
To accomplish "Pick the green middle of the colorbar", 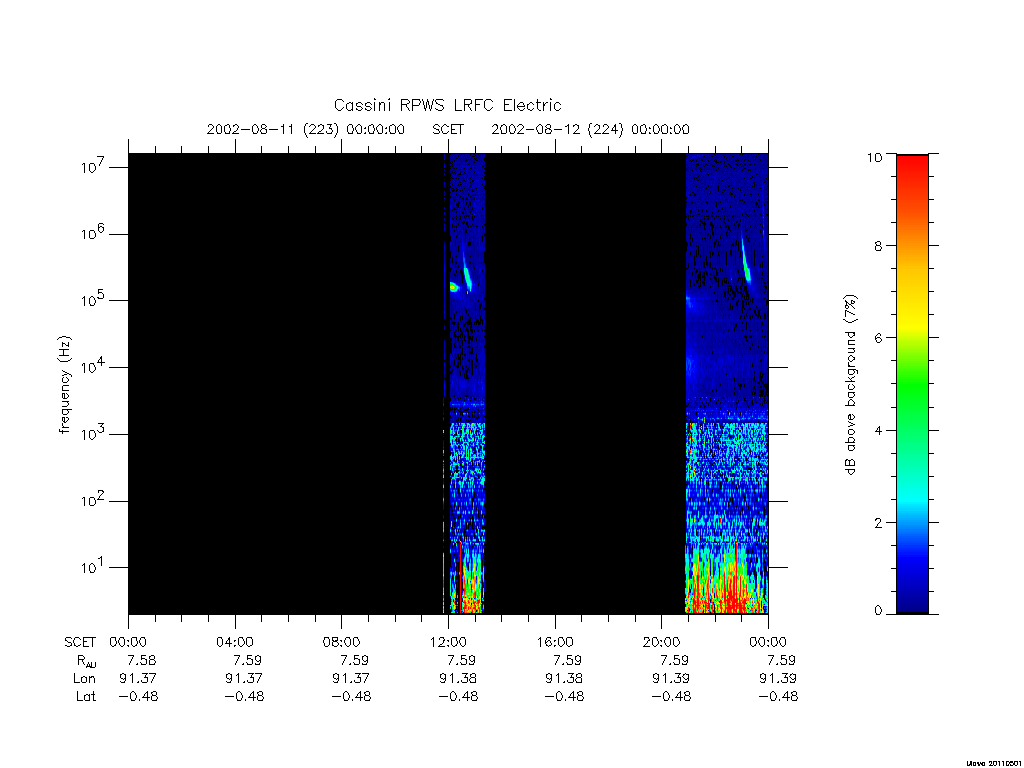I will pyautogui.click(x=912, y=385).
